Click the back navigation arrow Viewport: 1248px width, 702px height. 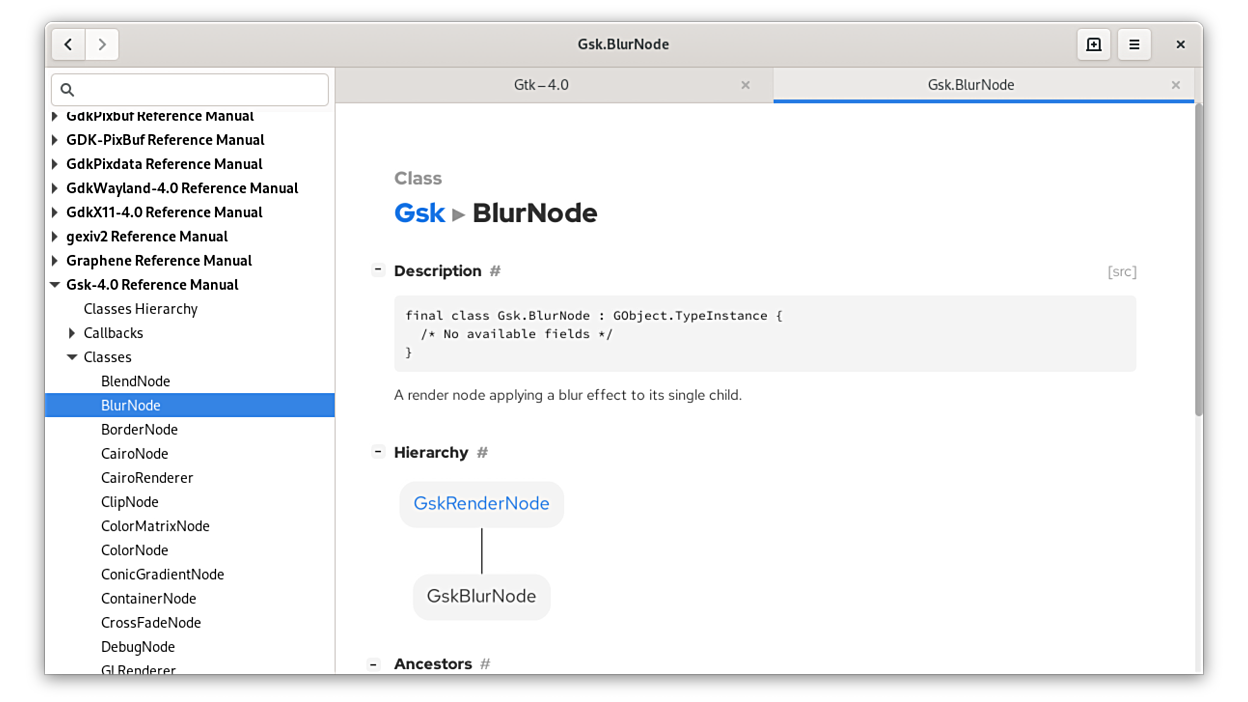tap(68, 45)
